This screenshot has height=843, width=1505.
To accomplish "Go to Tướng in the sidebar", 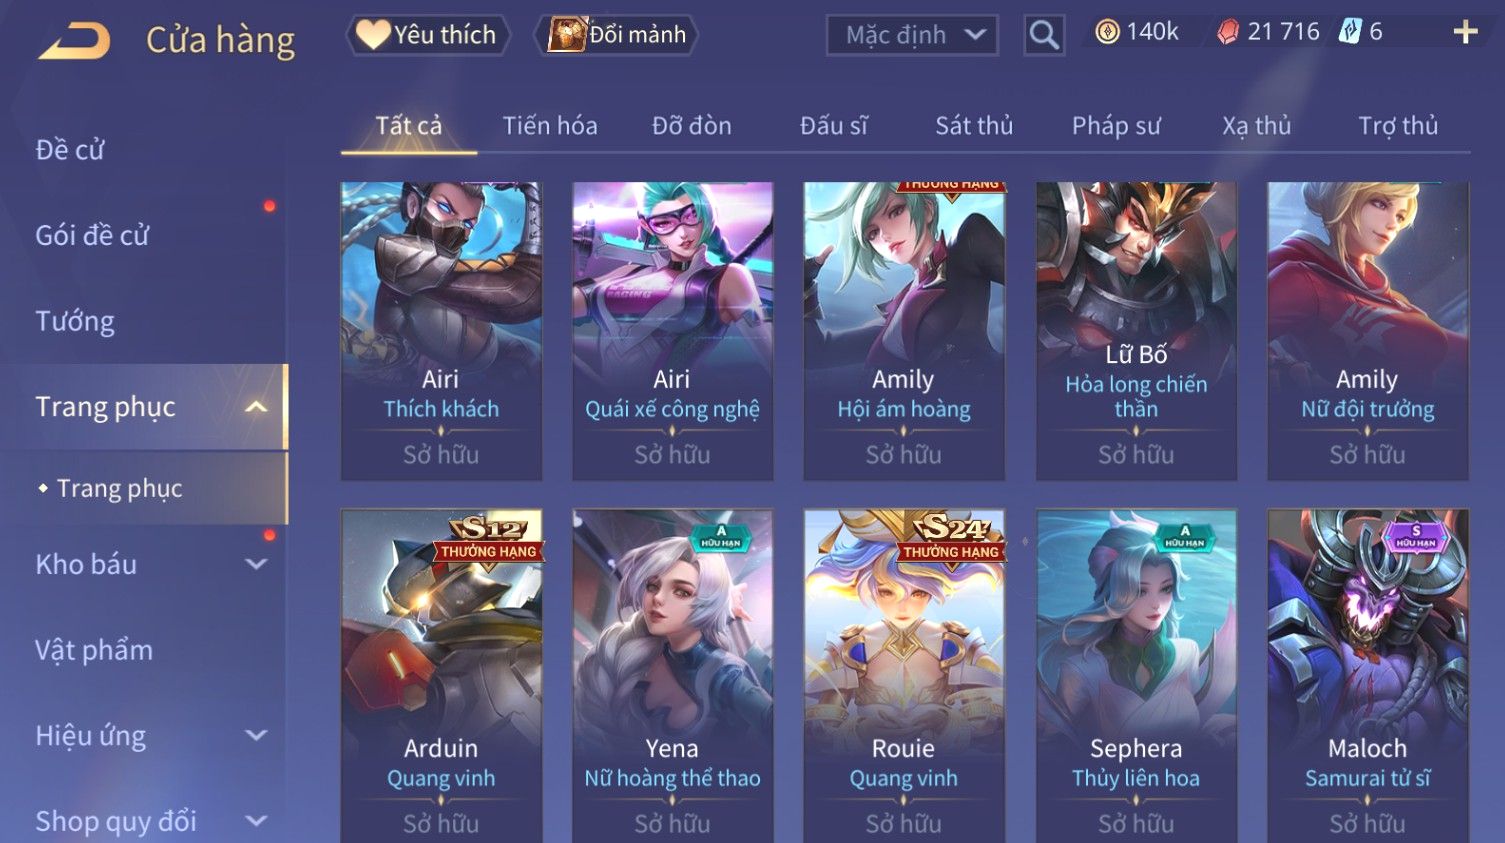I will pos(75,321).
